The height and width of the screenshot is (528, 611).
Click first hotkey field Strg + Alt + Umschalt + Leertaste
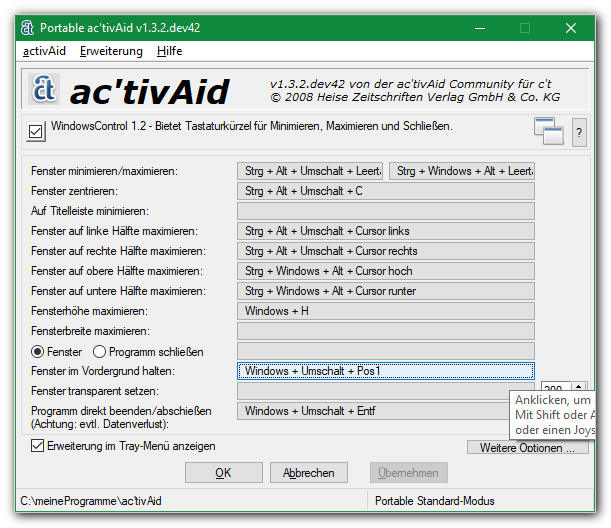(x=310, y=171)
